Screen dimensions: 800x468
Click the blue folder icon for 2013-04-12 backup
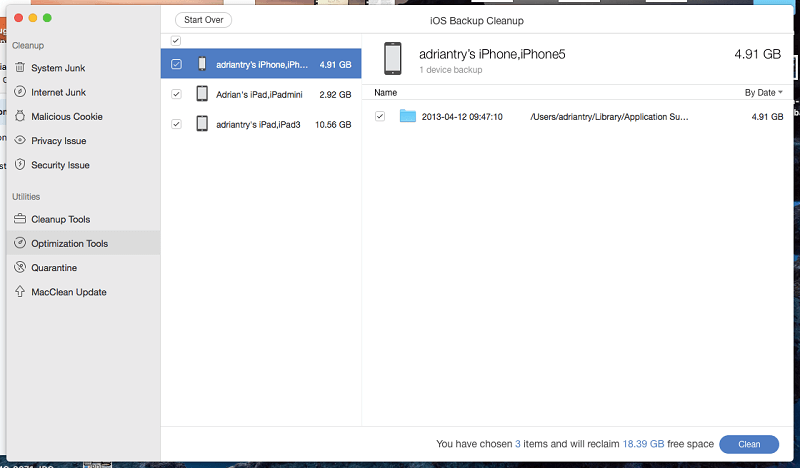click(x=408, y=116)
